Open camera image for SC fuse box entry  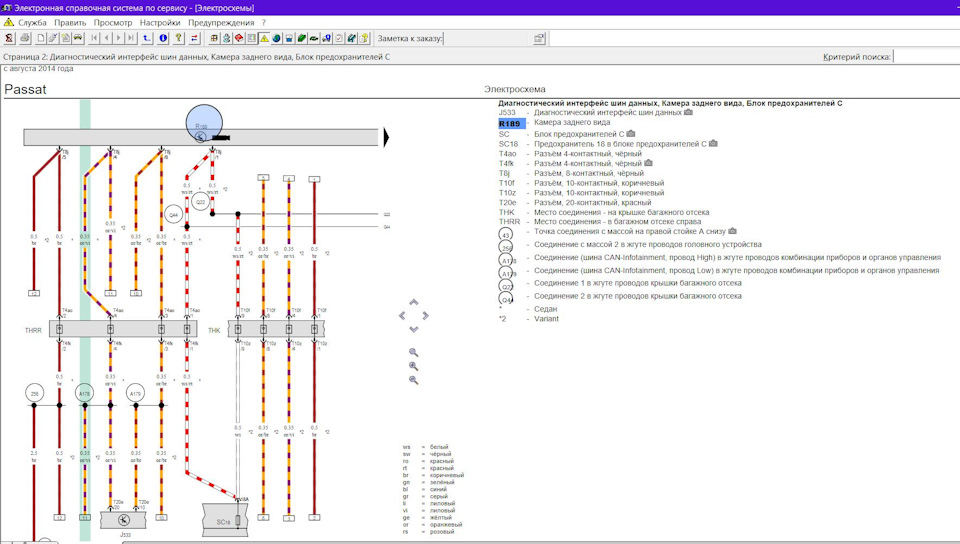(x=631, y=134)
